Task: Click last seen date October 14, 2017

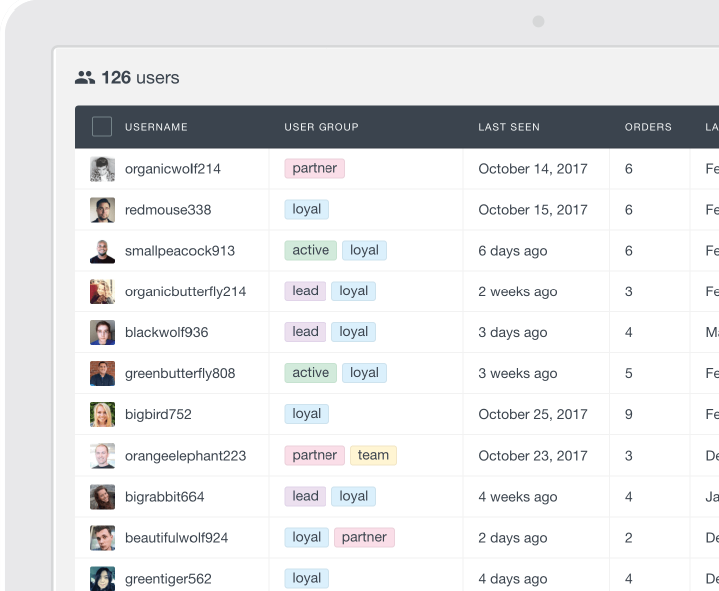Action: [x=533, y=169]
